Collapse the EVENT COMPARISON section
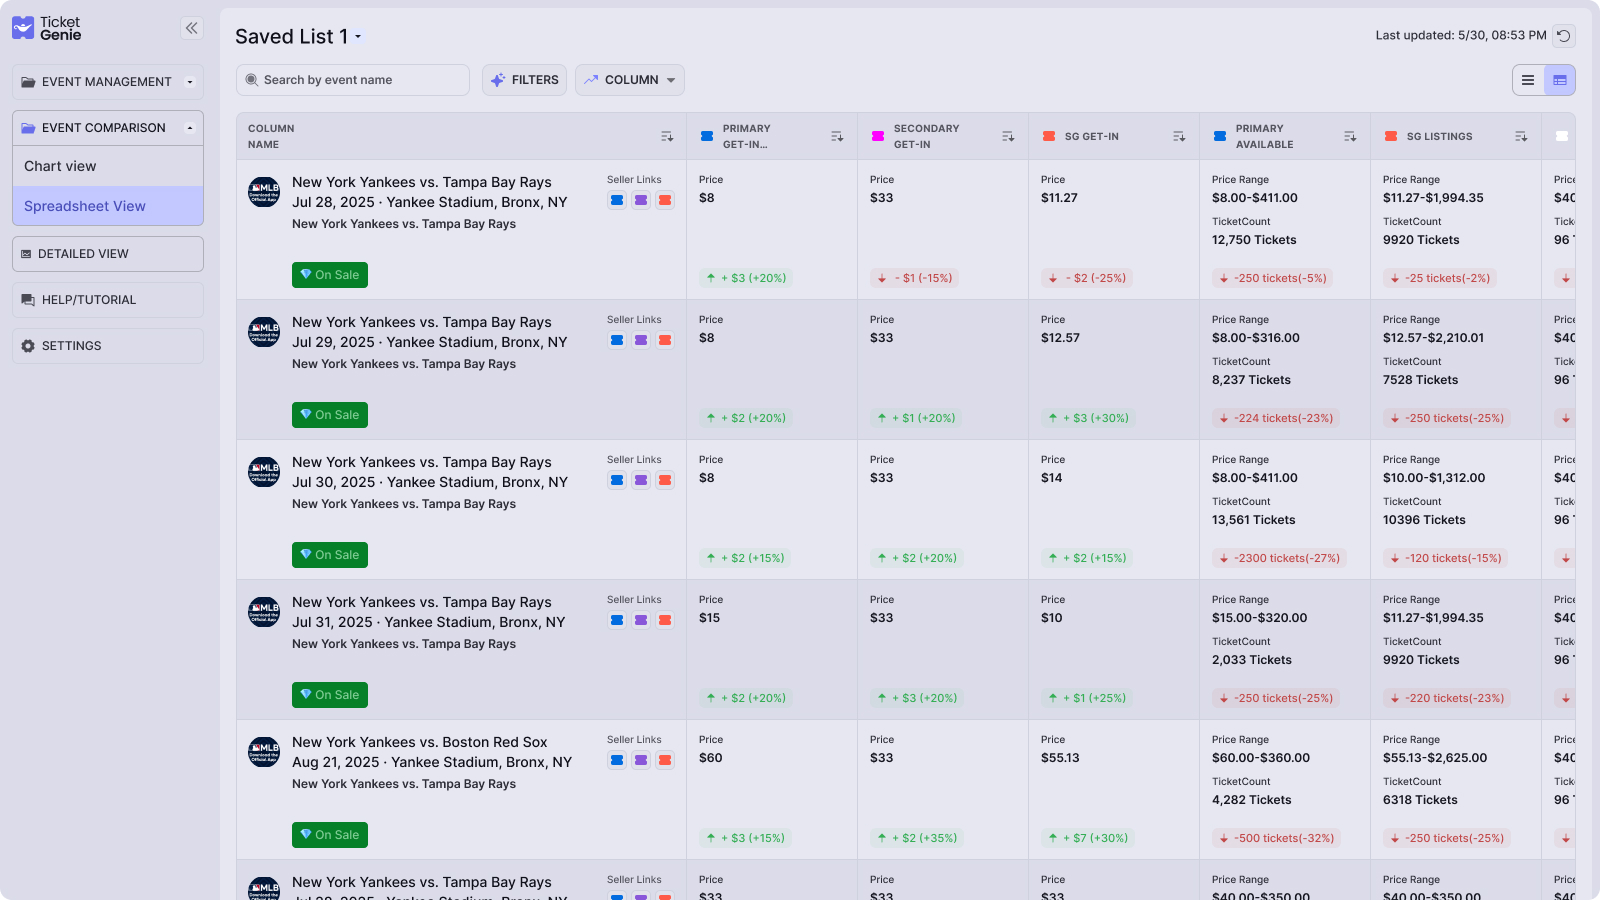 [107, 127]
